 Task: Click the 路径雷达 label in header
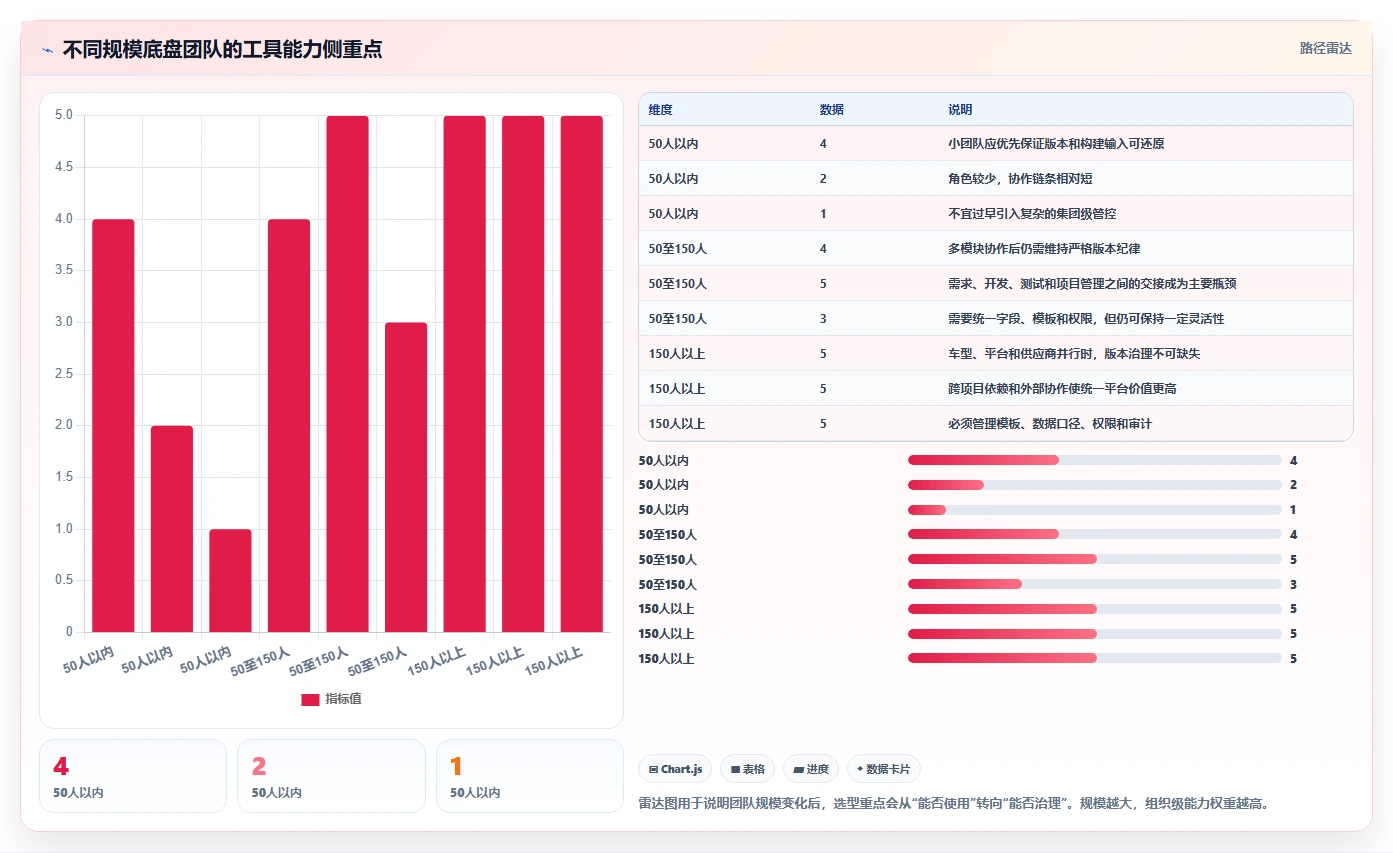[1325, 48]
